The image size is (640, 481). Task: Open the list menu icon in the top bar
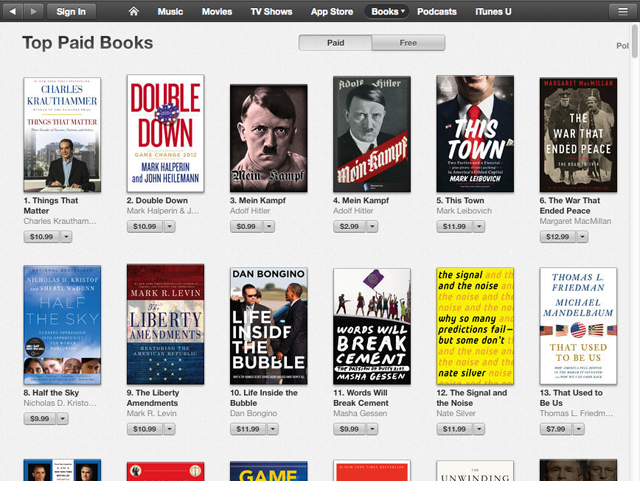pyautogui.click(x=622, y=11)
